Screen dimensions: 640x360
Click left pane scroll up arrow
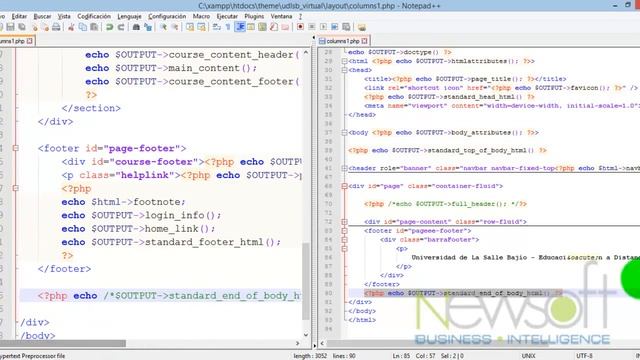click(306, 53)
